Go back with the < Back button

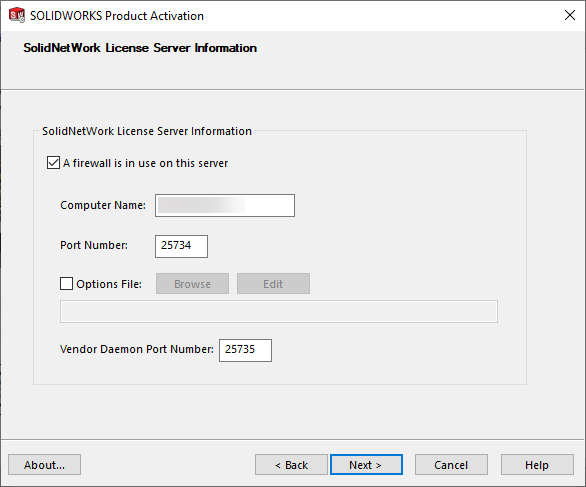pyautogui.click(x=291, y=465)
